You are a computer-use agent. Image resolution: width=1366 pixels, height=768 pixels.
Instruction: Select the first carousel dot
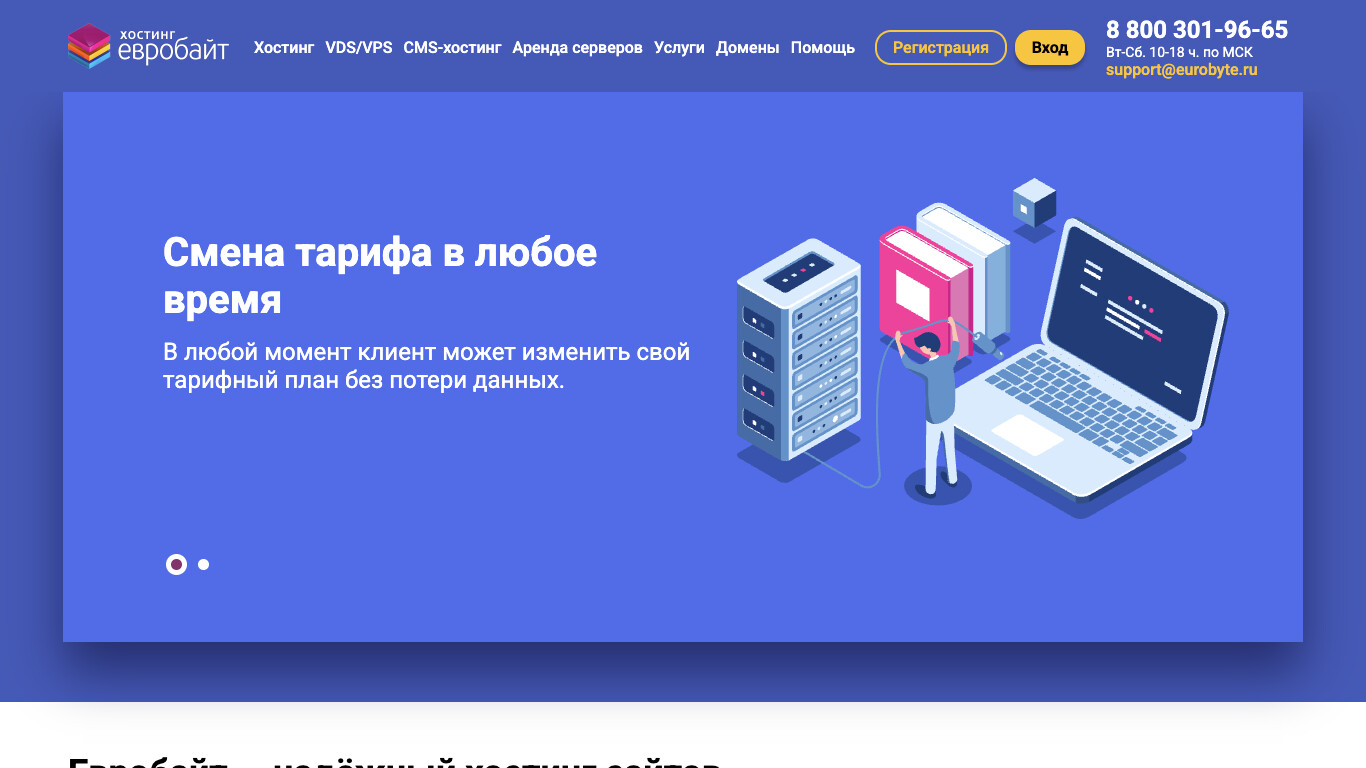click(x=176, y=564)
